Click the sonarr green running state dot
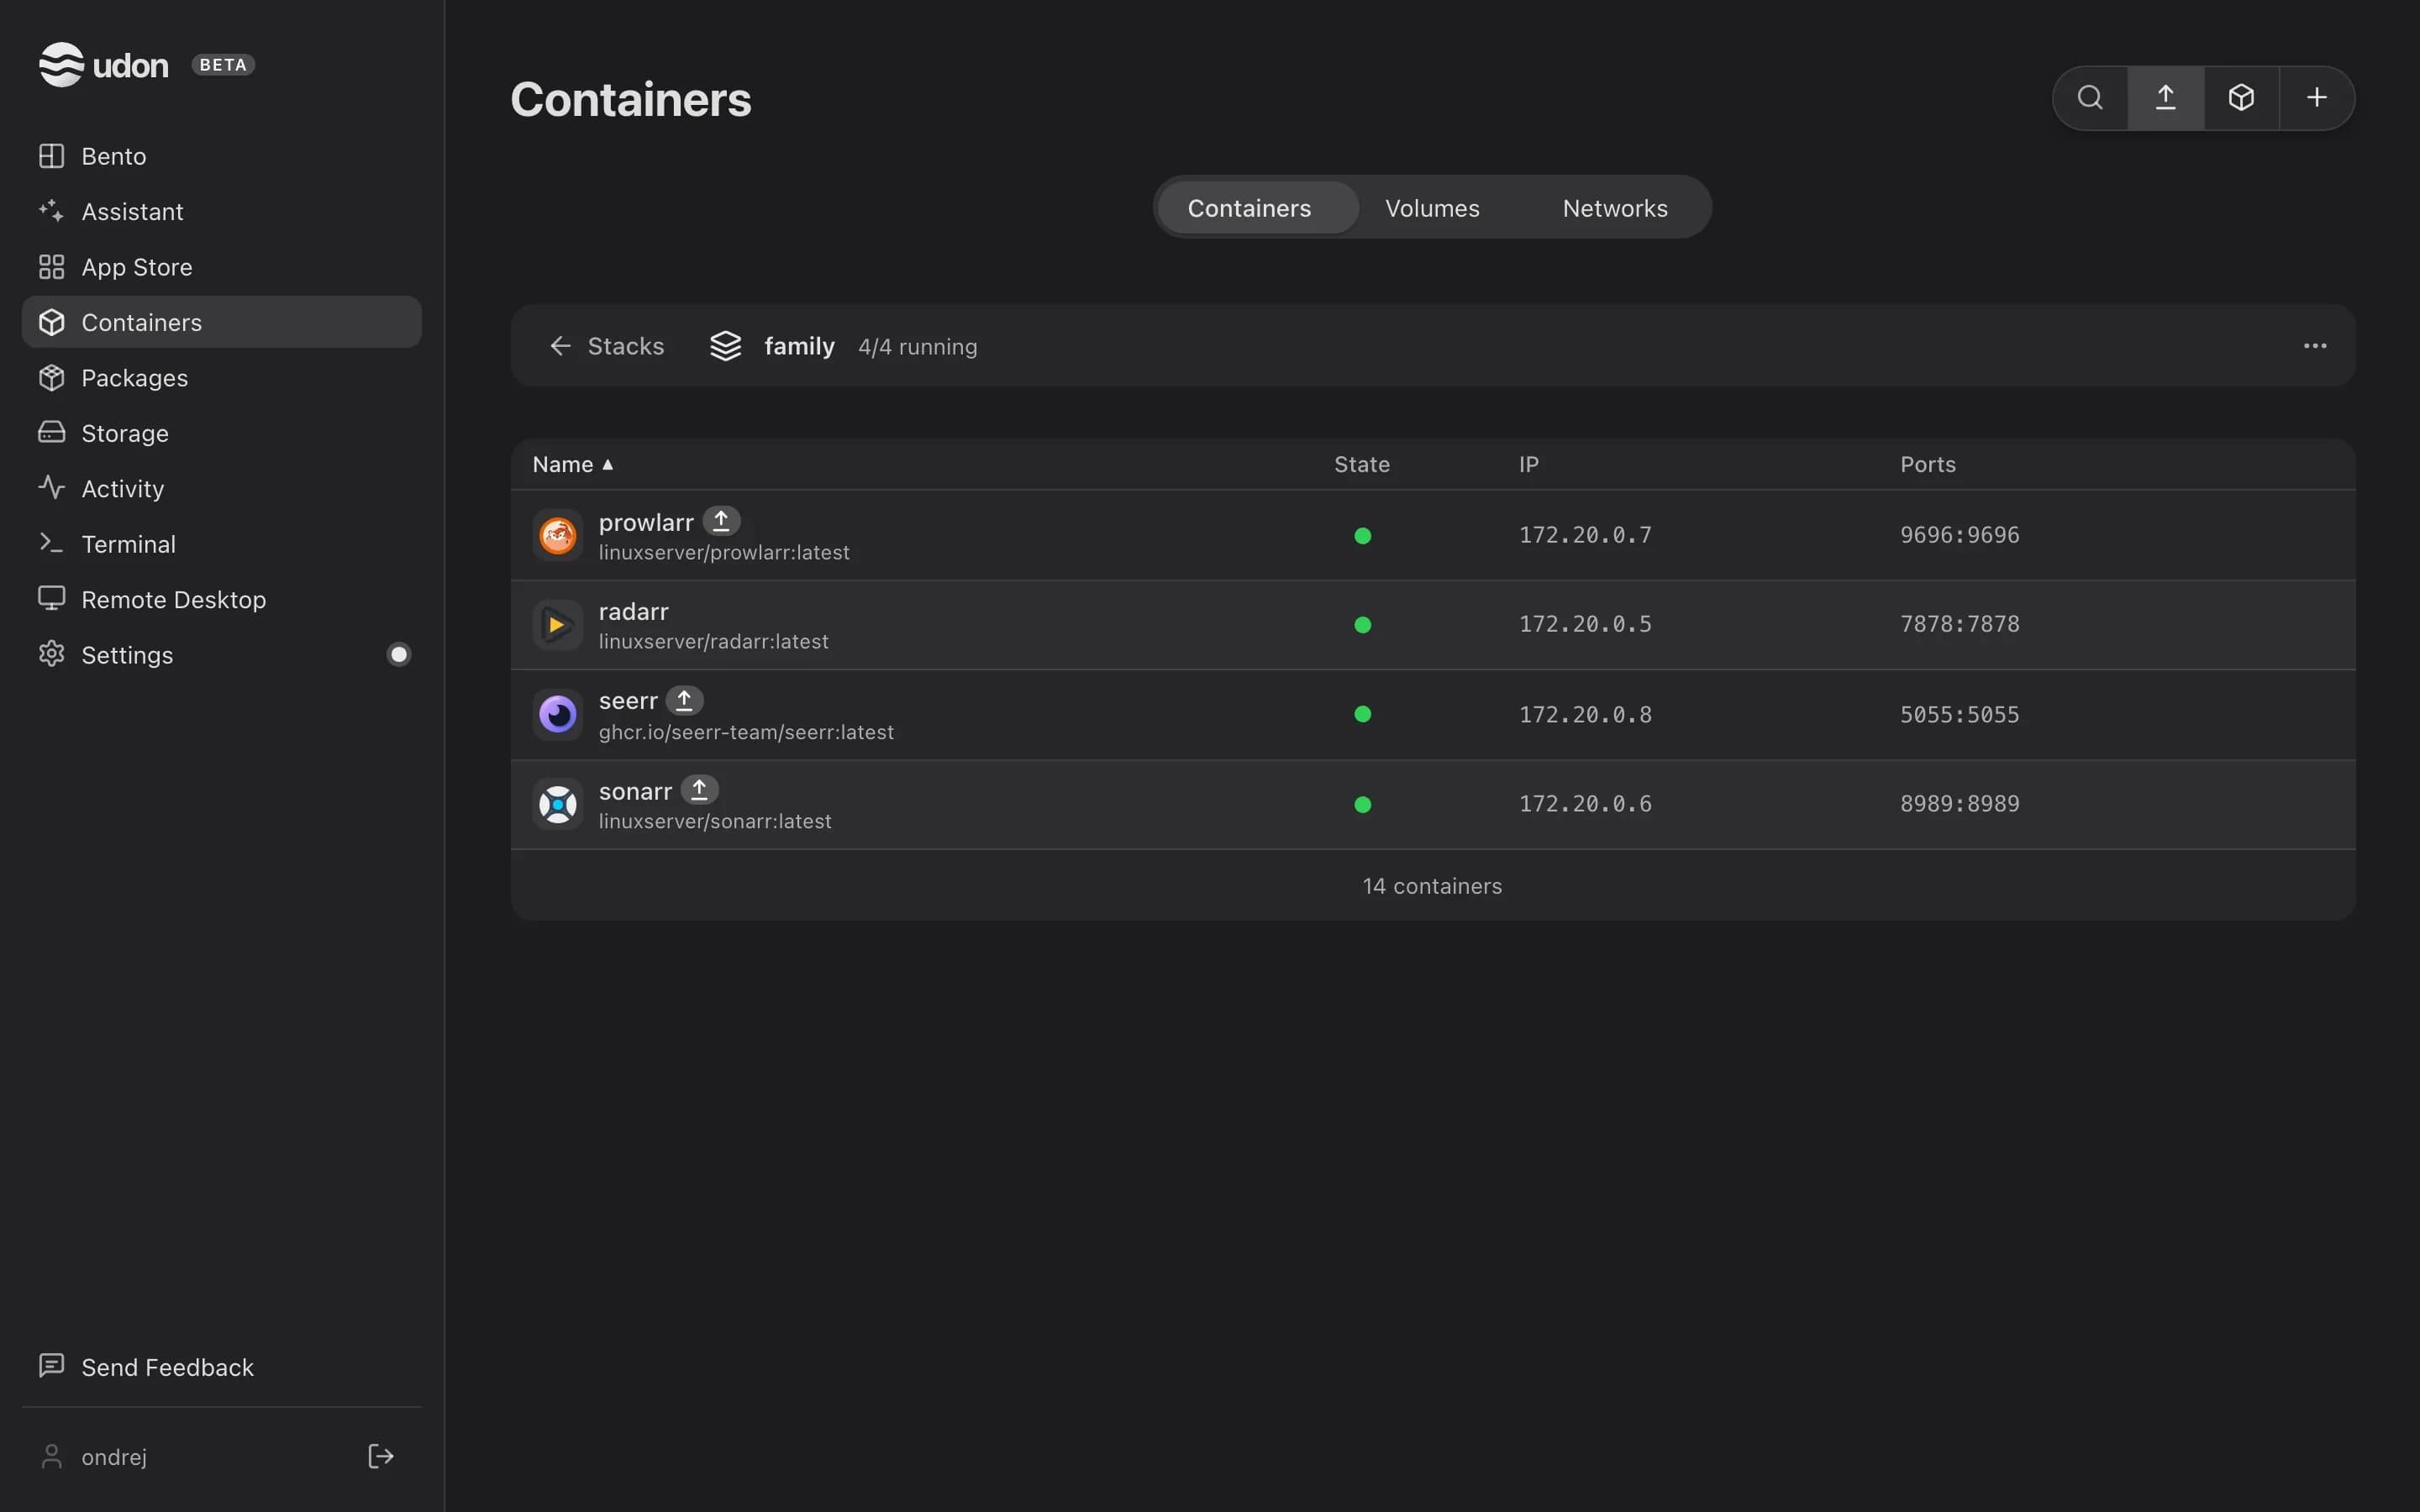 click(1362, 804)
